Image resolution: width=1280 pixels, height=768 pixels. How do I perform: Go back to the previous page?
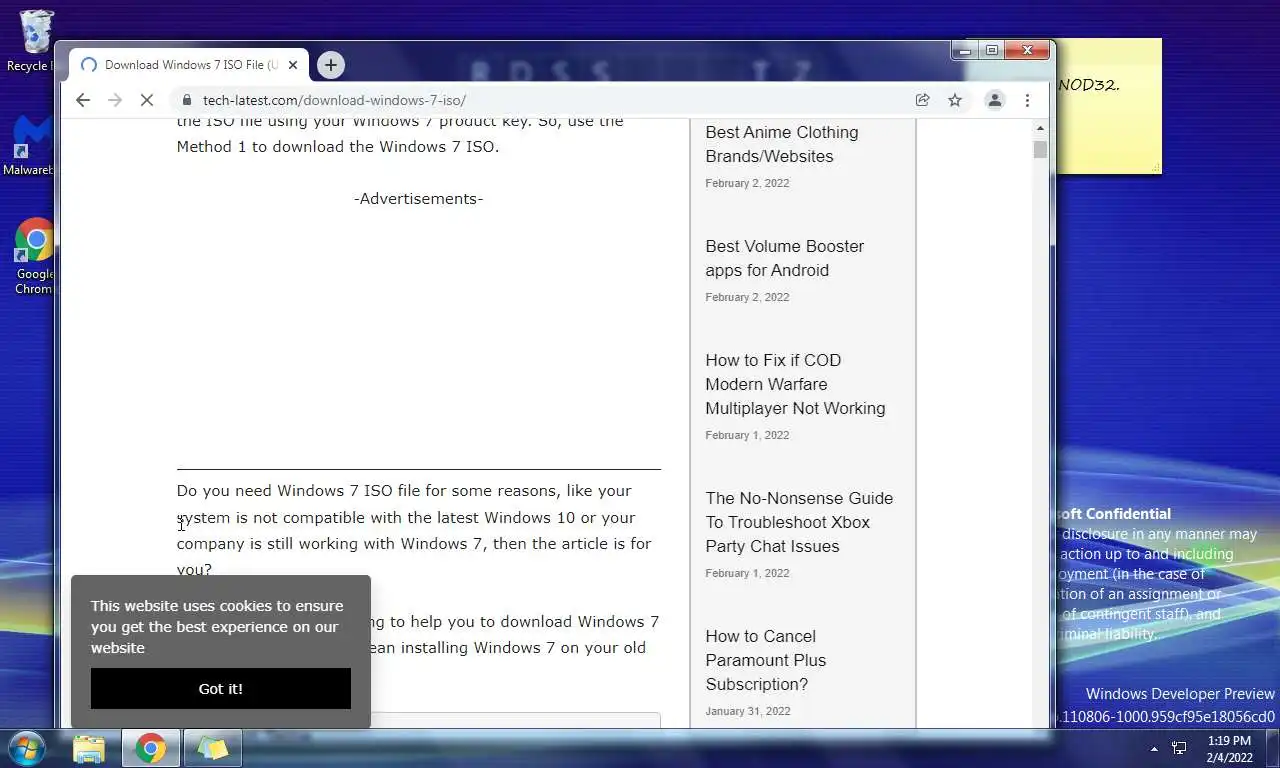pyautogui.click(x=83, y=100)
